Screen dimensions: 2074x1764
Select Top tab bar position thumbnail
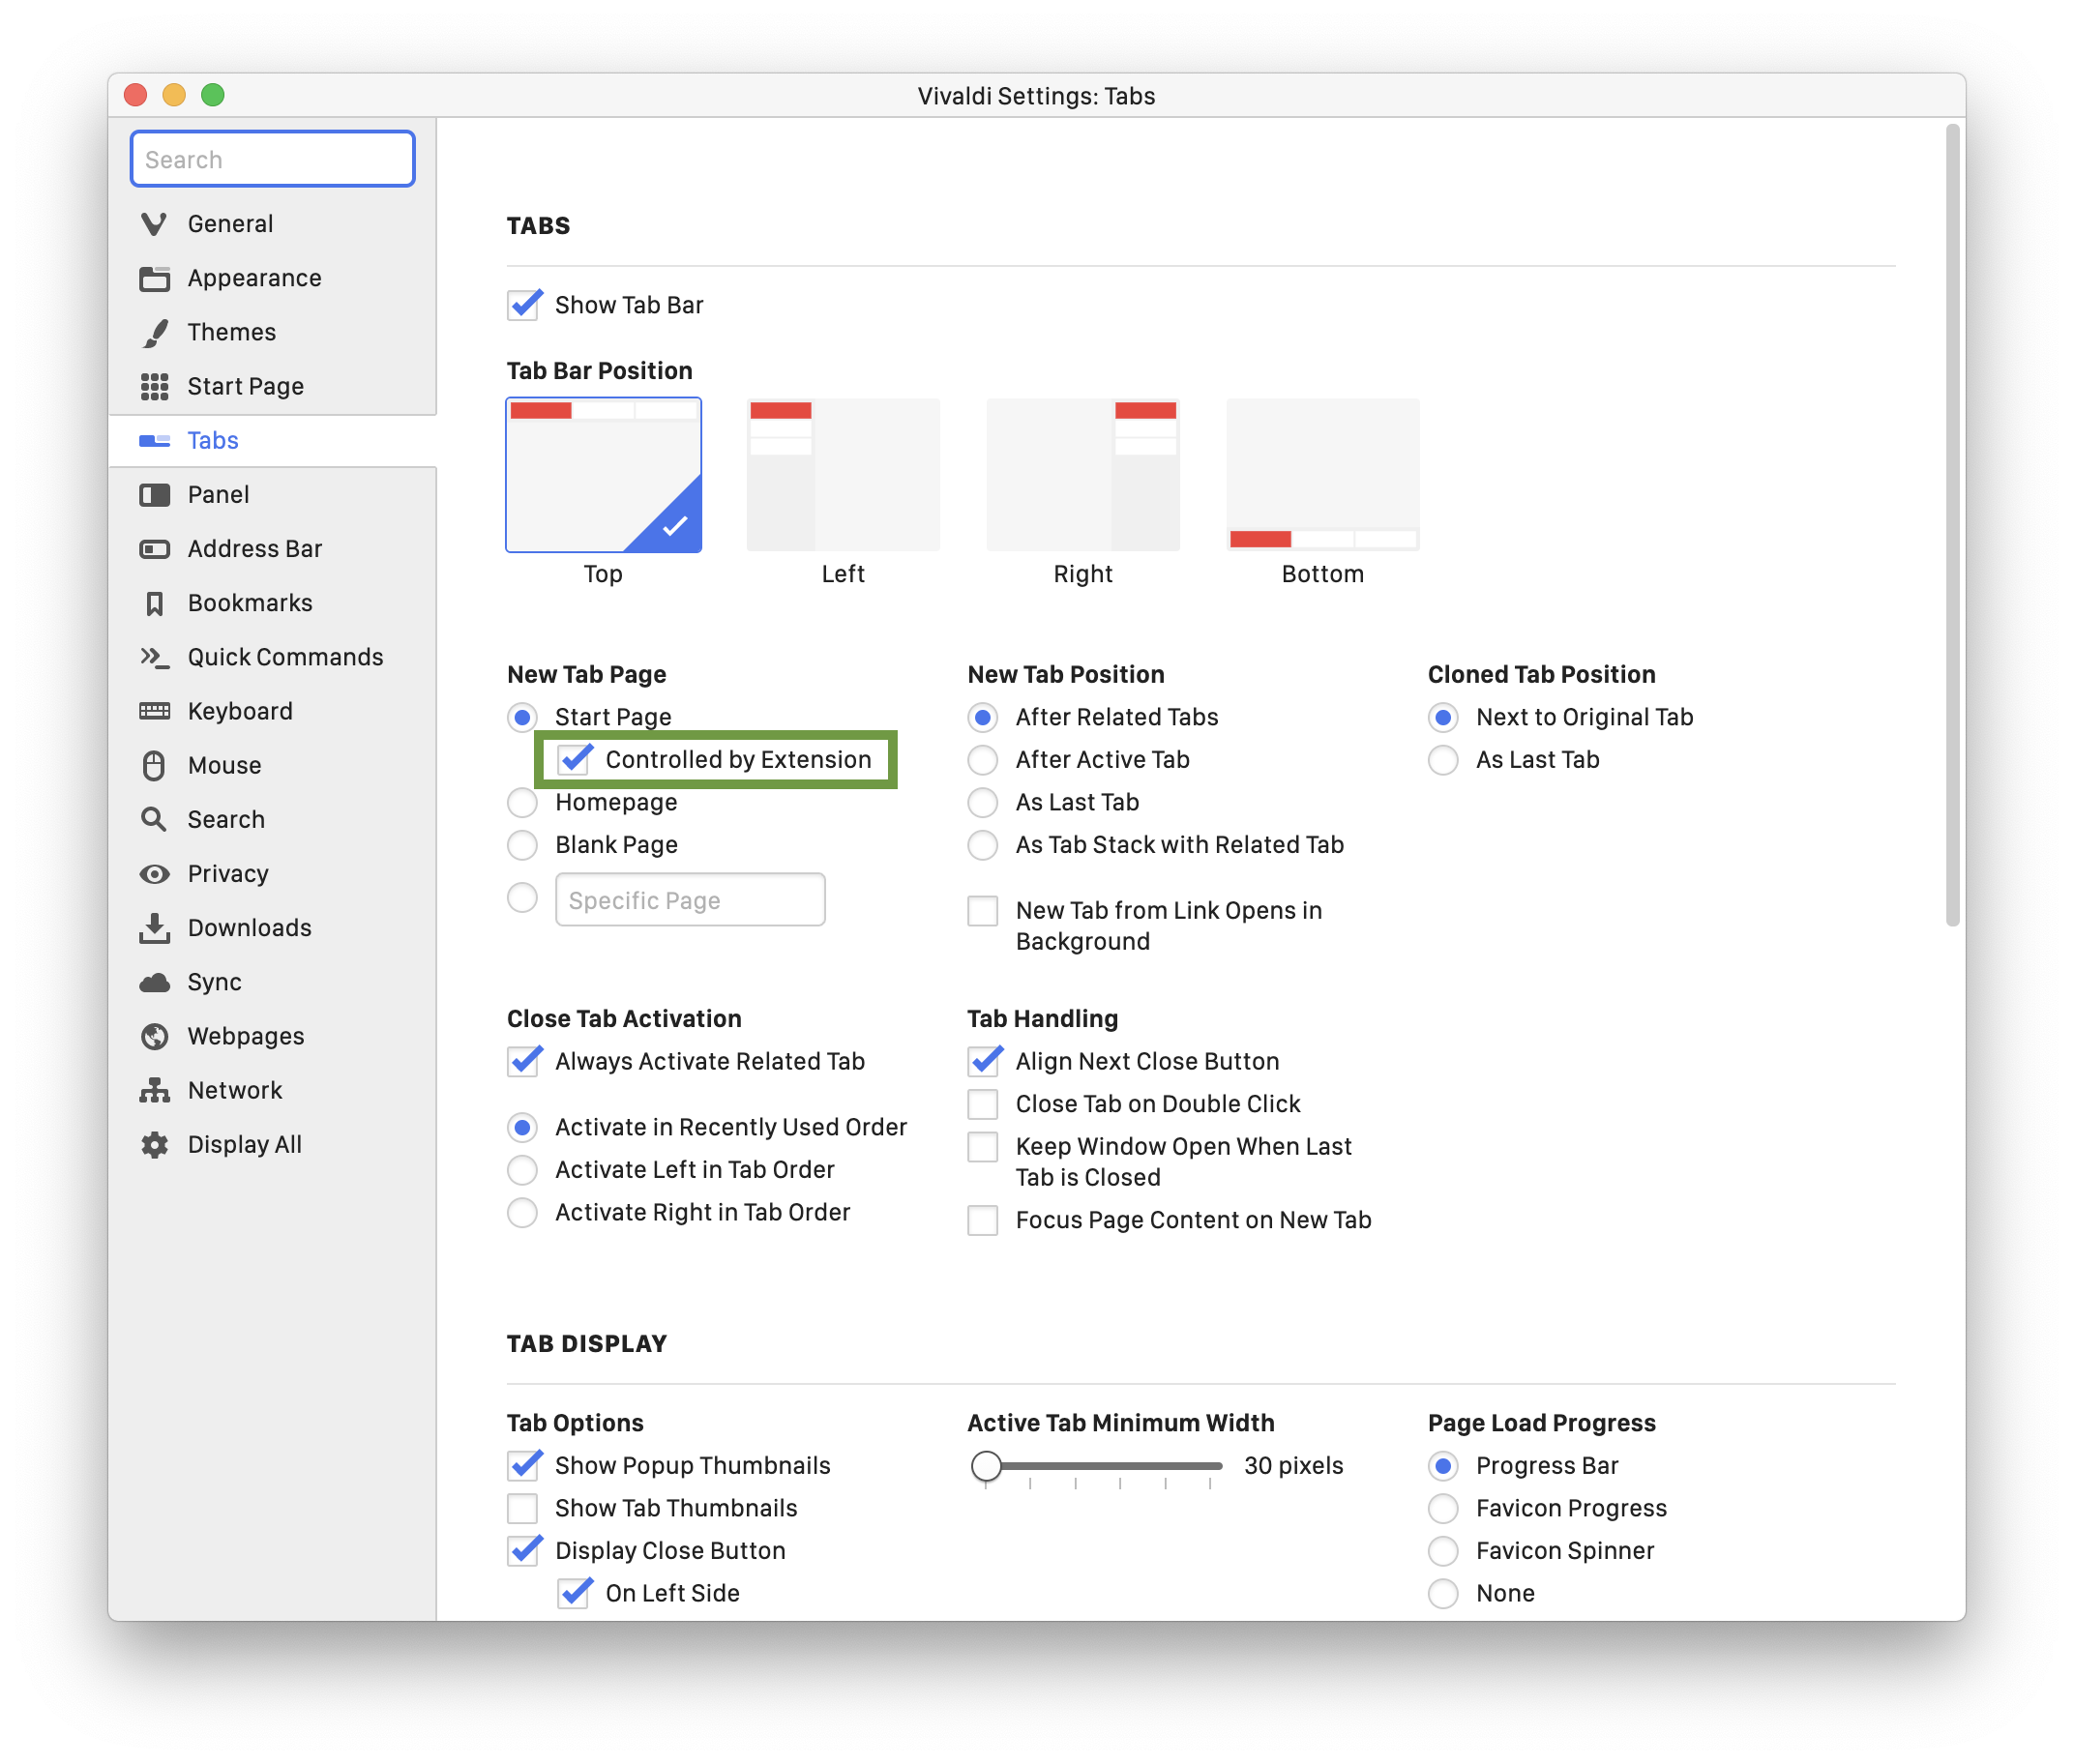click(x=603, y=475)
